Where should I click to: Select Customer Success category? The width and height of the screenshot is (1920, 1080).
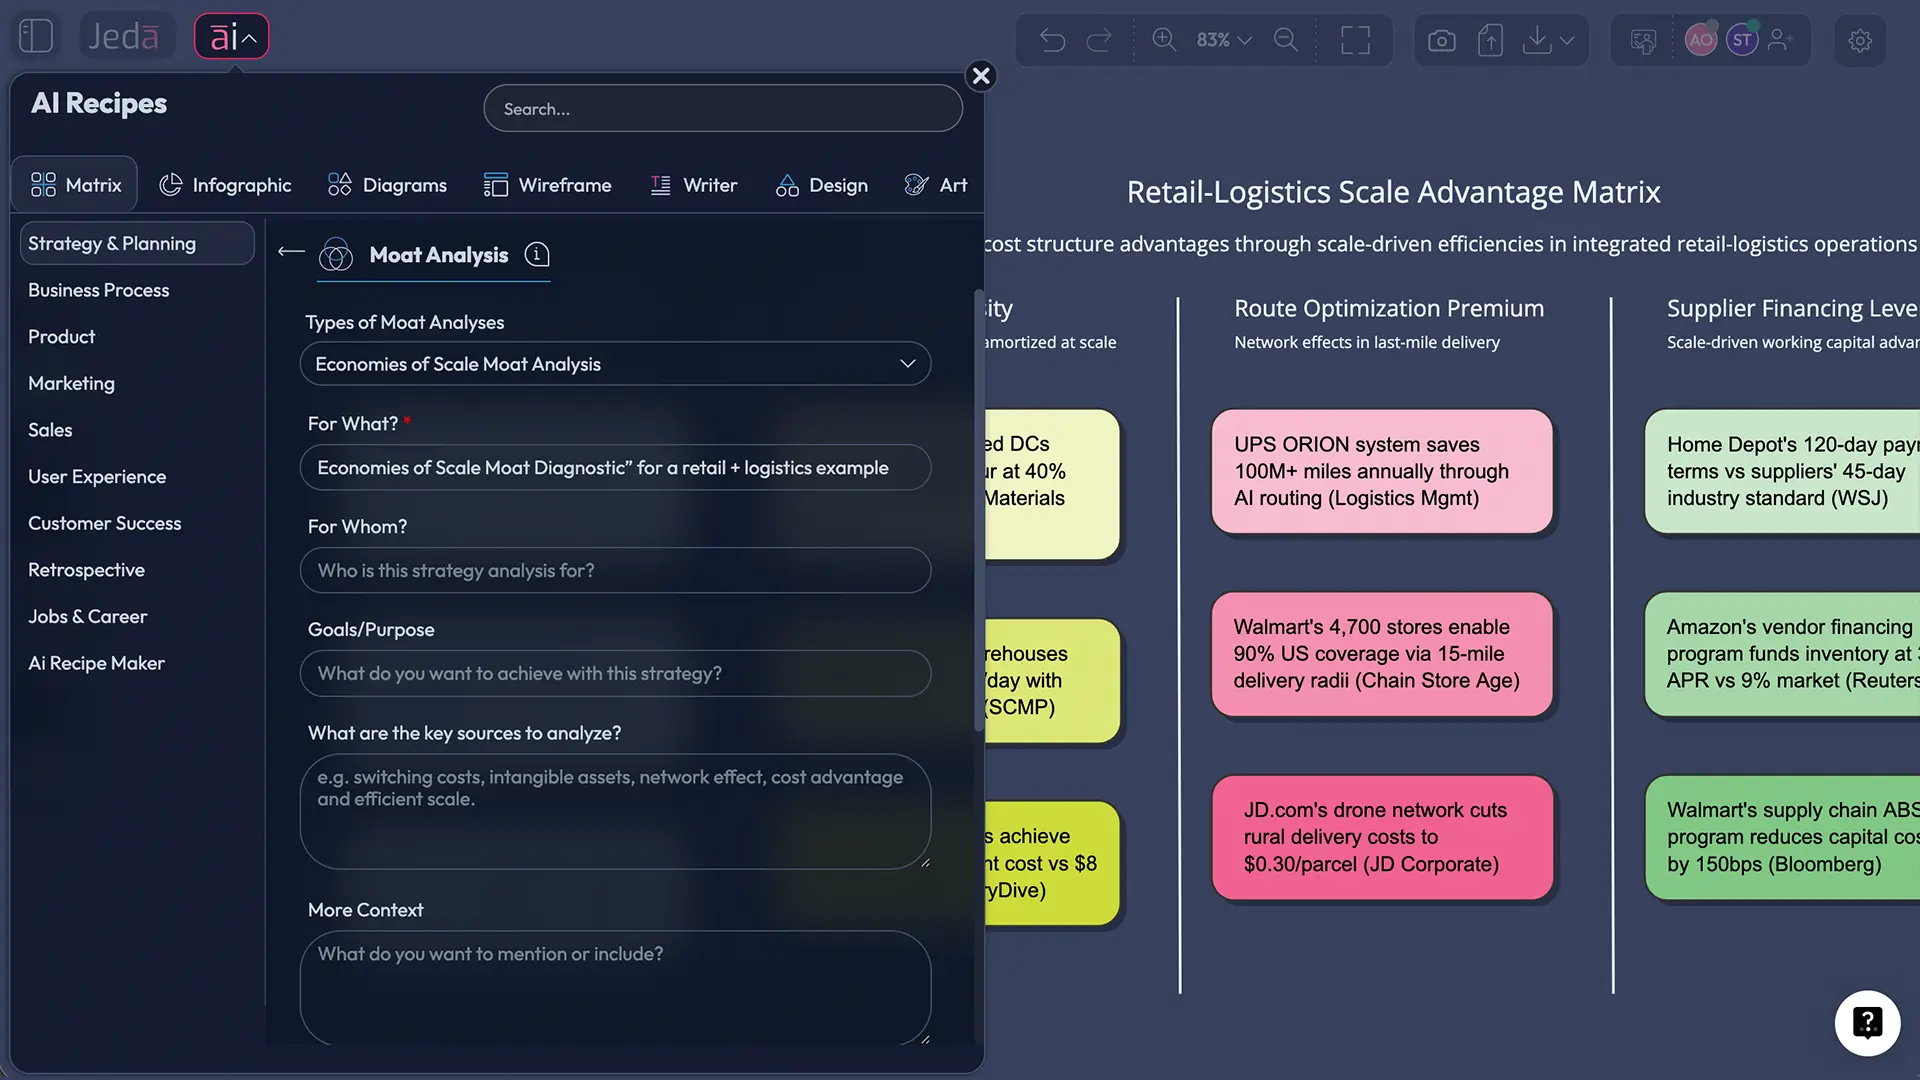click(x=105, y=523)
